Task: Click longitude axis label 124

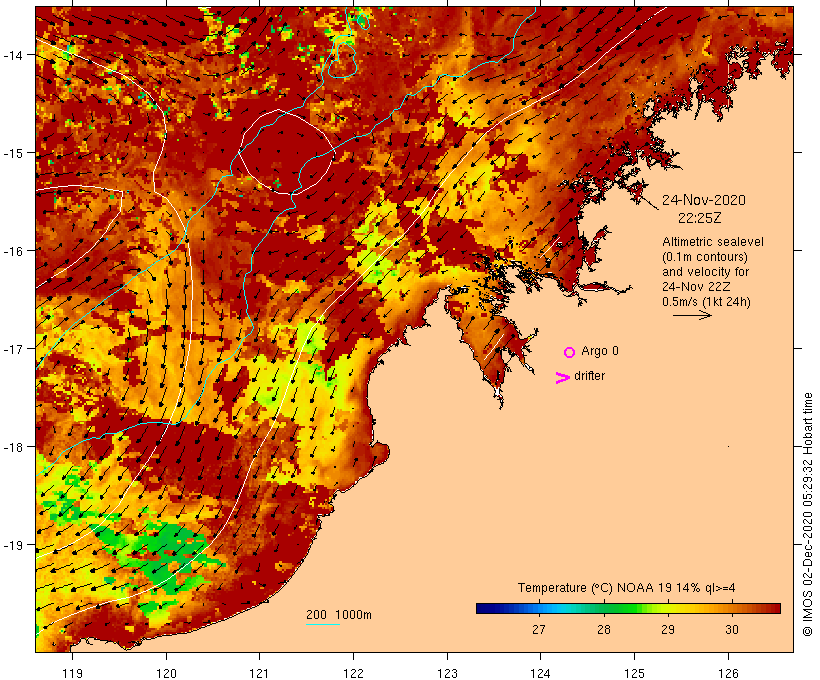Action: click(540, 673)
